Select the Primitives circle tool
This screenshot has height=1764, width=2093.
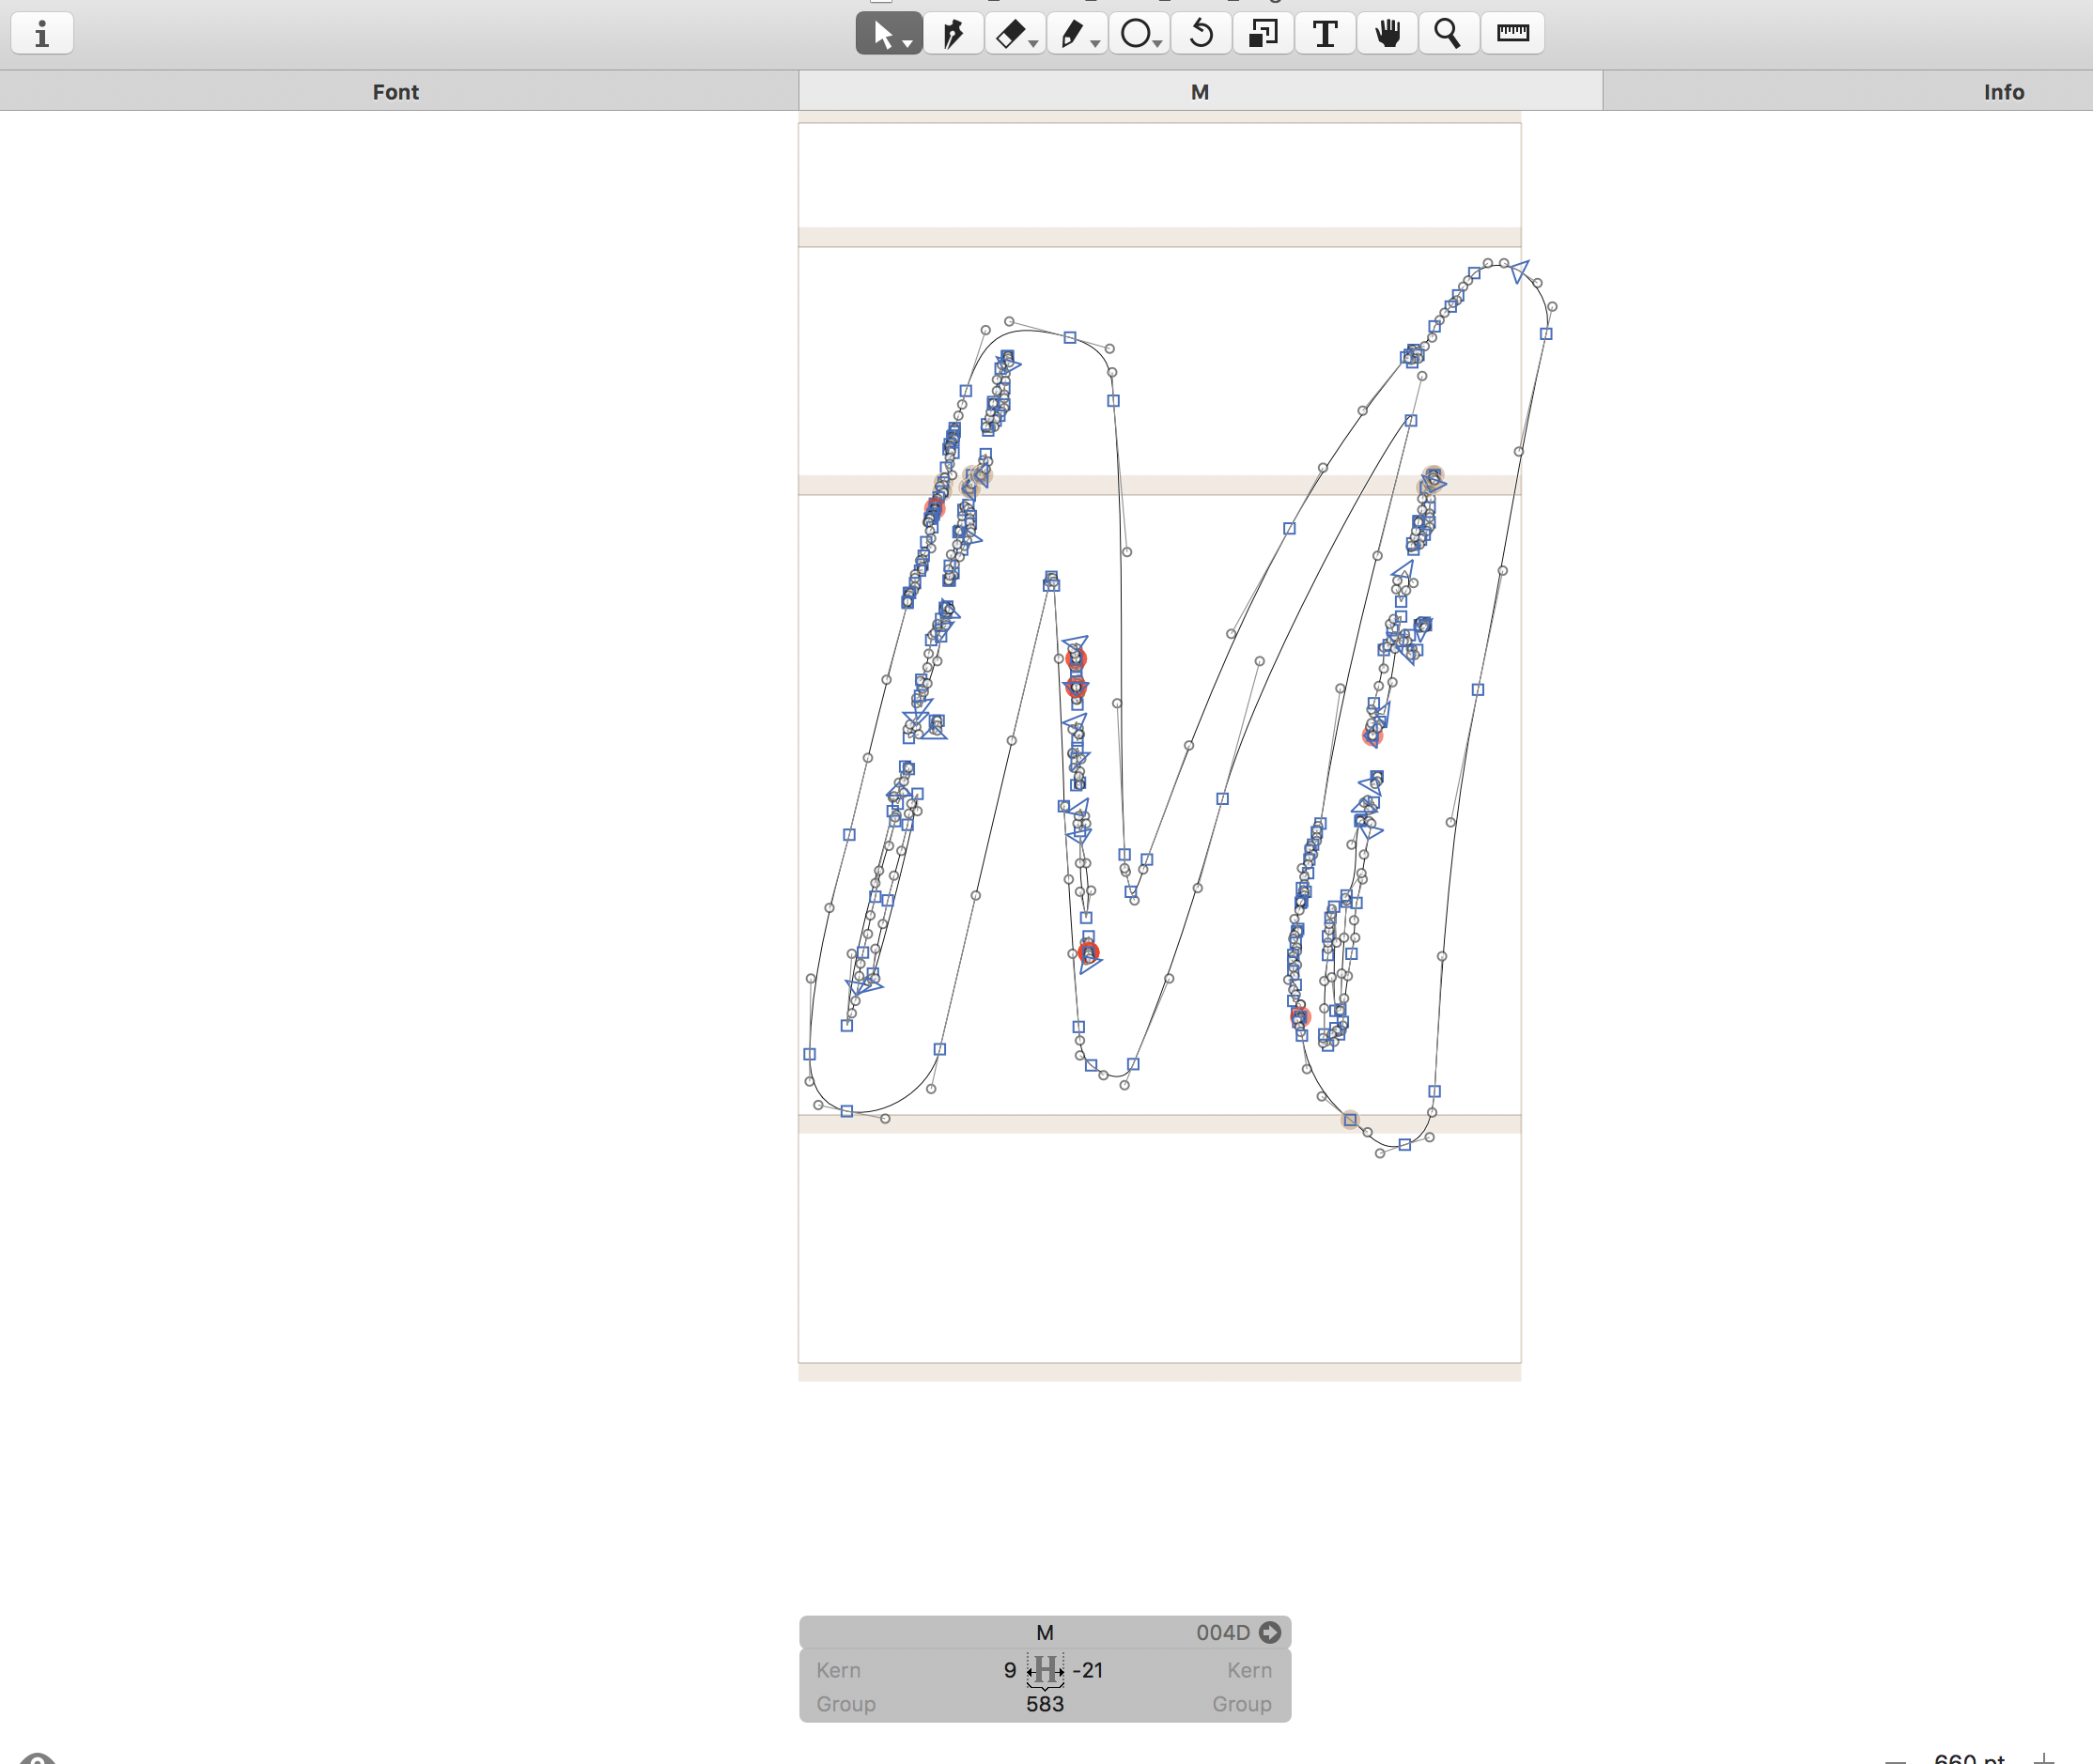1134,34
